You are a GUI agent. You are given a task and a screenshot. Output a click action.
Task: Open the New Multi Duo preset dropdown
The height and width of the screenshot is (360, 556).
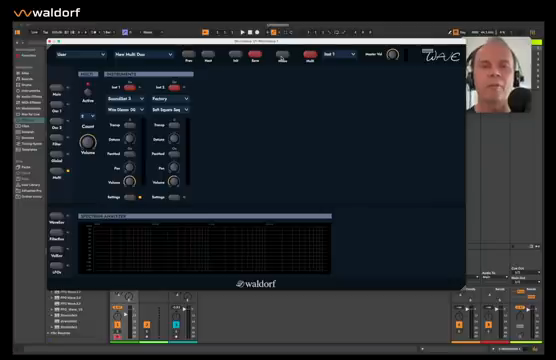[x=144, y=54]
